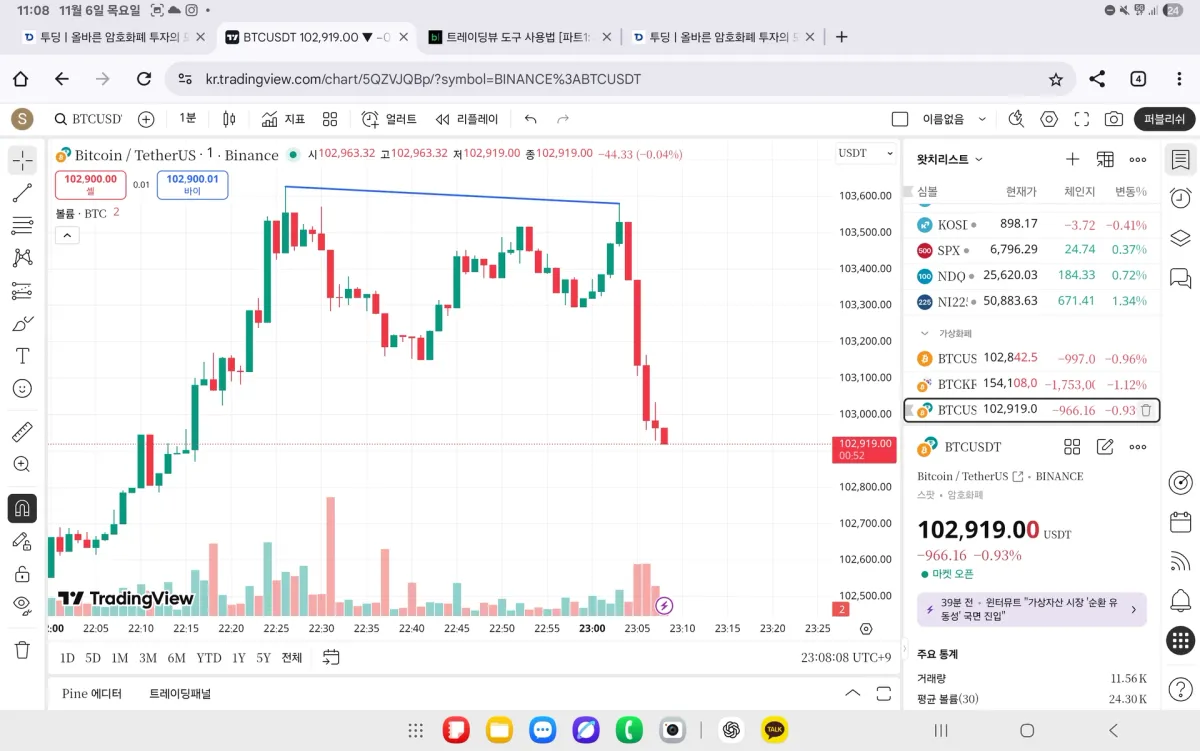
Task: Select the ruler measure tool
Action: coord(22,432)
